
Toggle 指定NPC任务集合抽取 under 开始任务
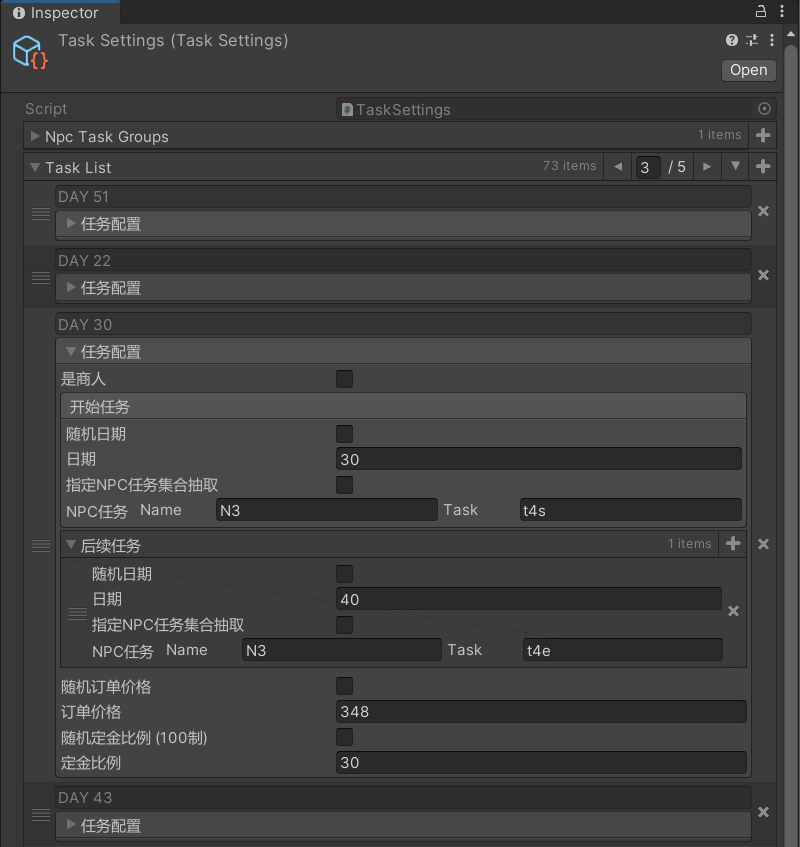tap(344, 485)
